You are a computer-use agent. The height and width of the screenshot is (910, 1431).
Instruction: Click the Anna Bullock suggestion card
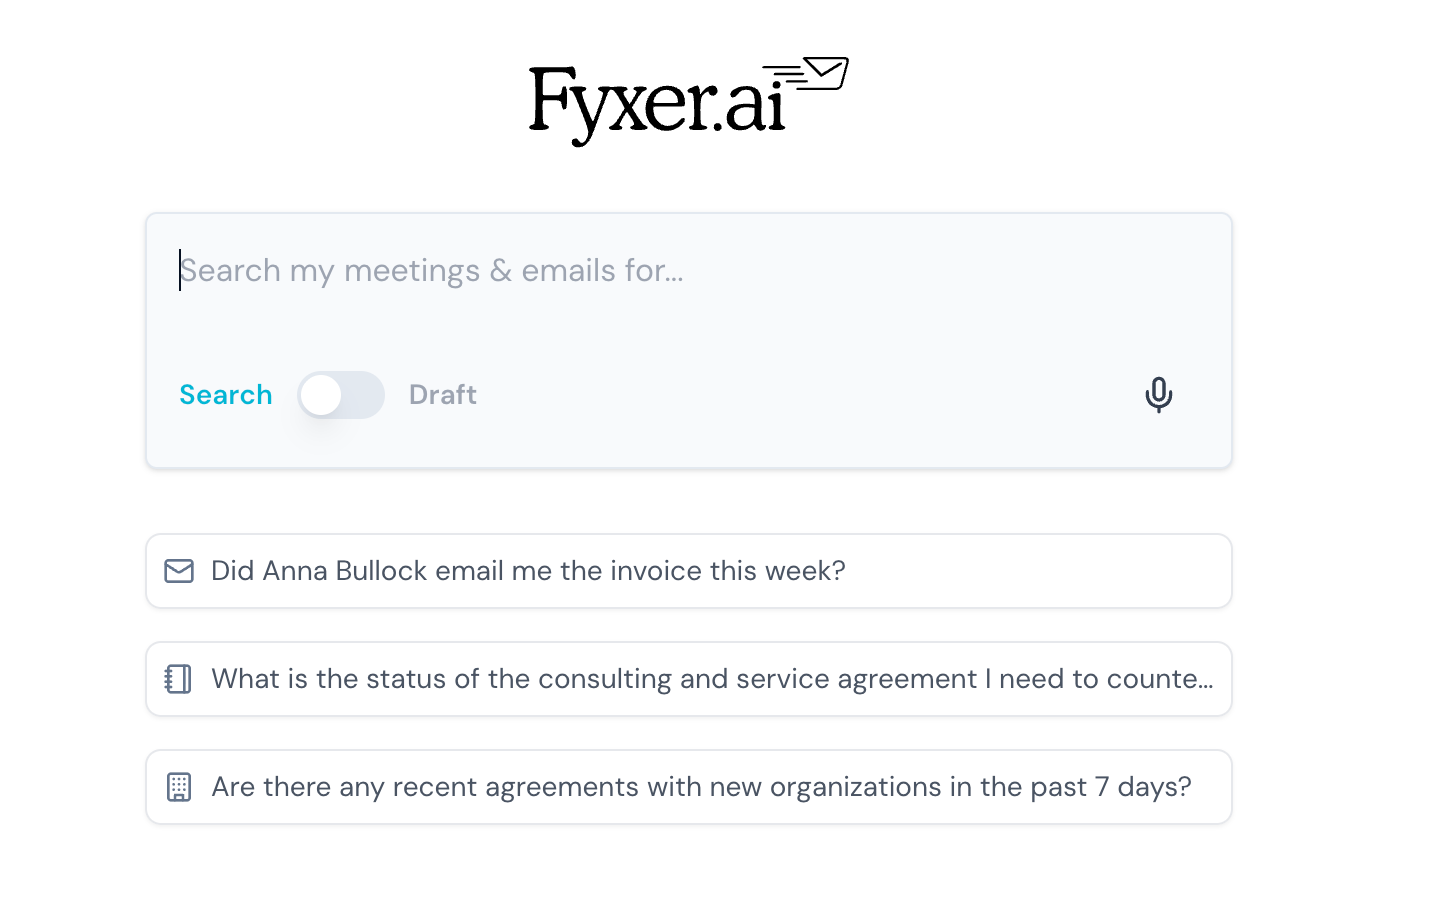(x=689, y=571)
